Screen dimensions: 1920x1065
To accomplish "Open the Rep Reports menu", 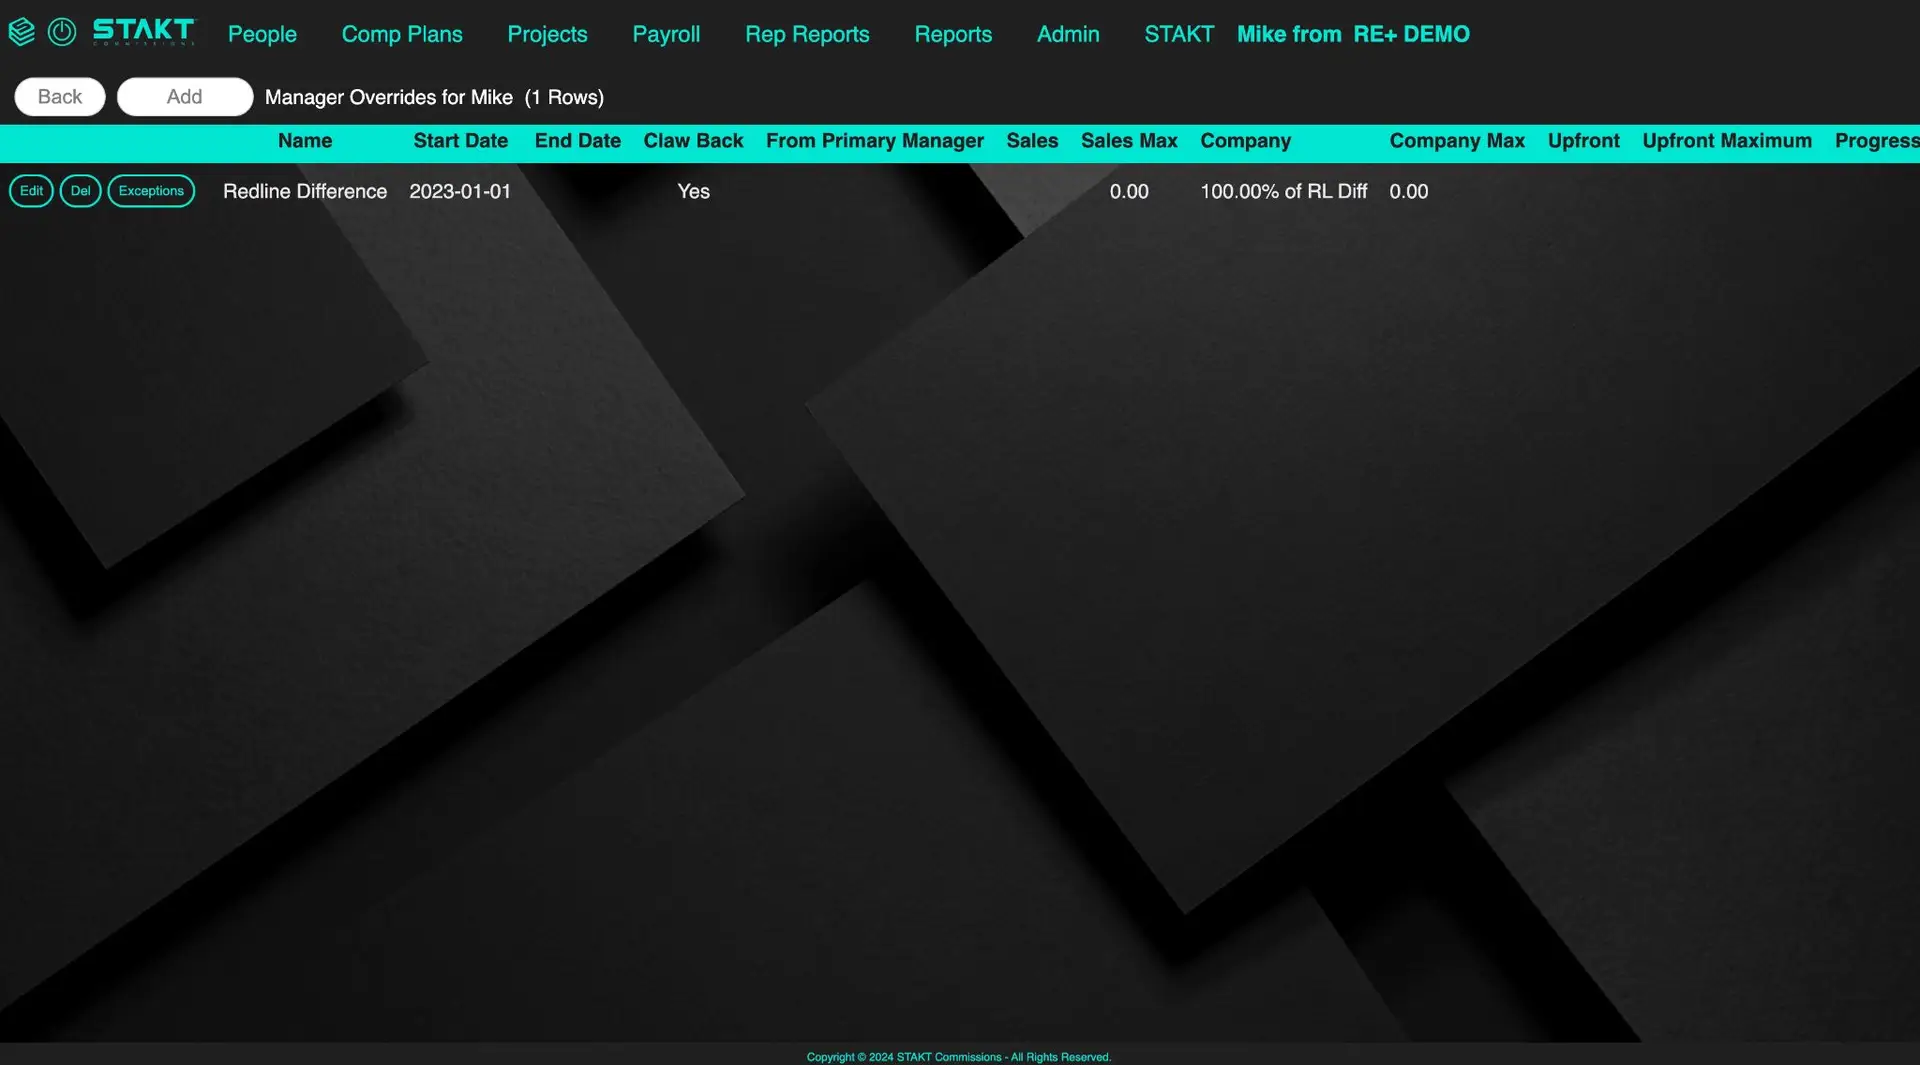I will pos(807,34).
